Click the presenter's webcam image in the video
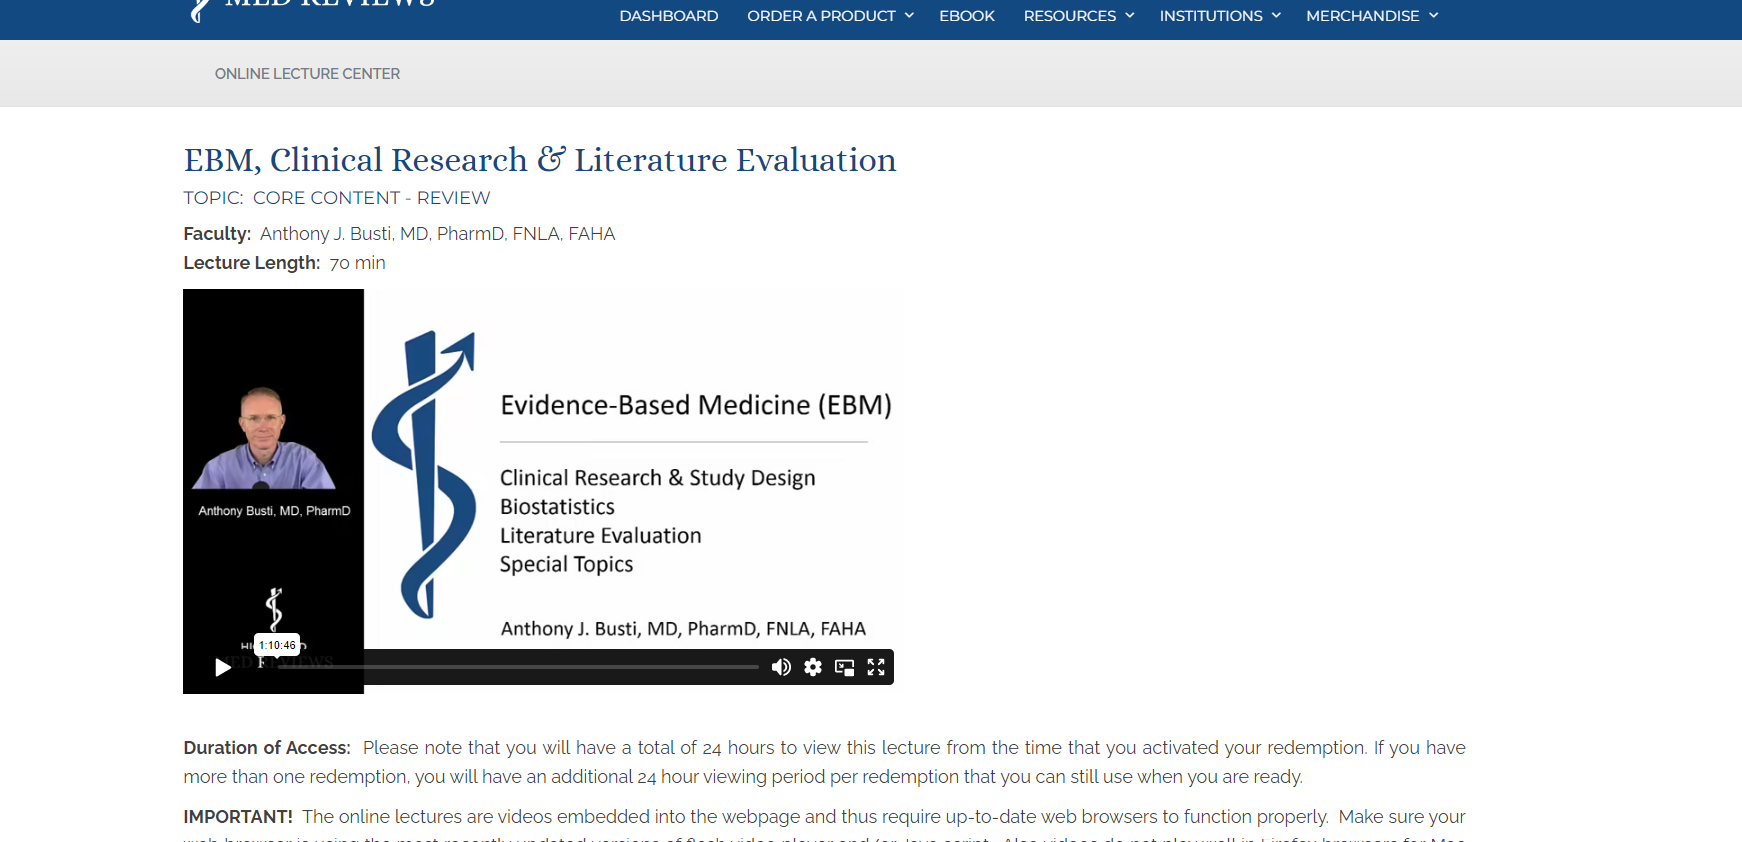The height and width of the screenshot is (842, 1742). point(265,440)
